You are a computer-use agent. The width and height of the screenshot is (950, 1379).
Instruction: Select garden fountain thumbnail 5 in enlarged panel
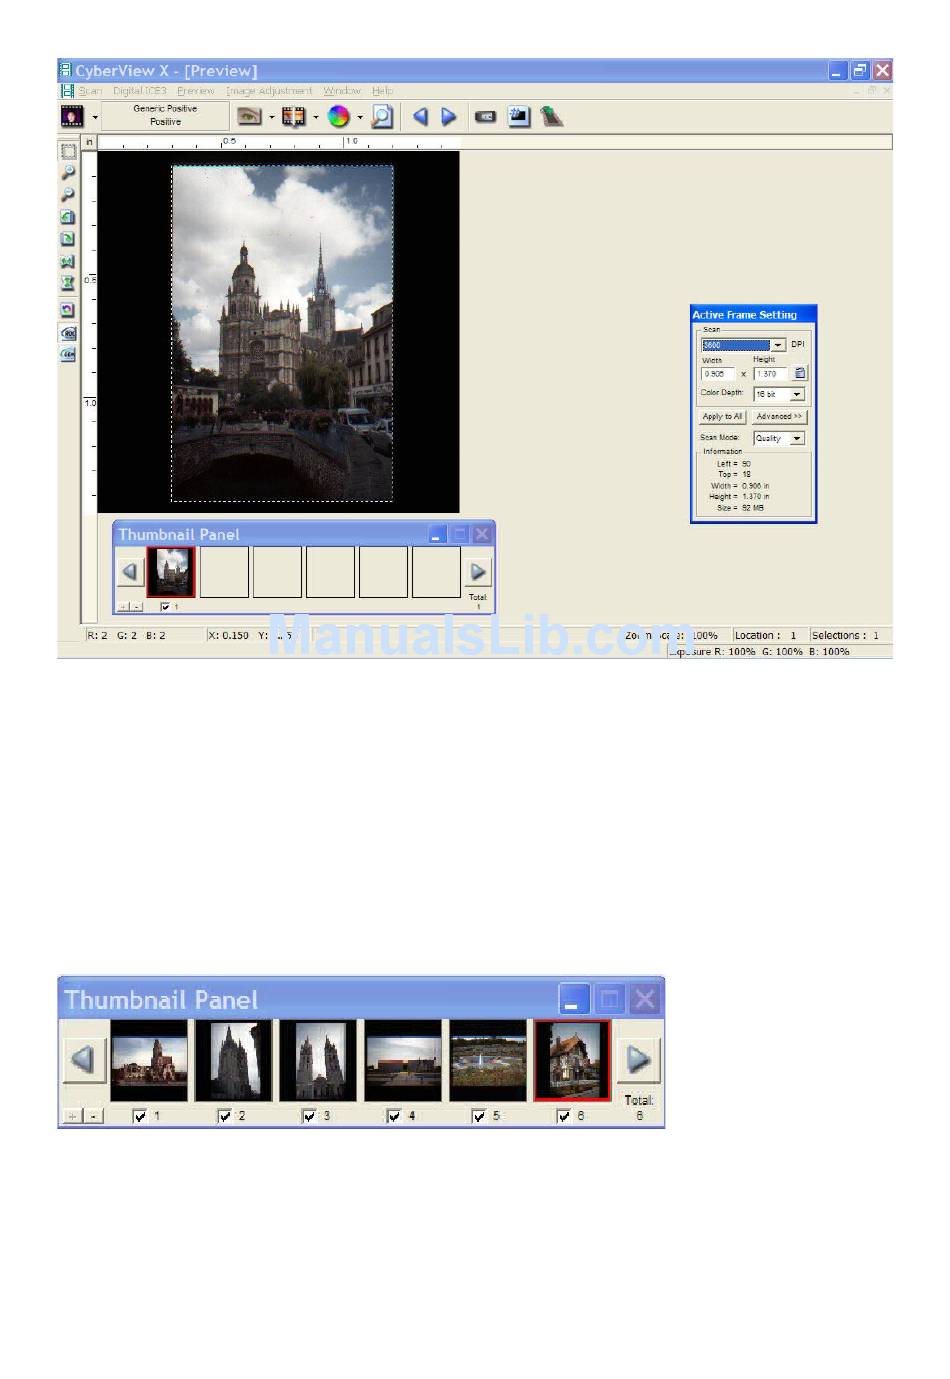tap(487, 1061)
